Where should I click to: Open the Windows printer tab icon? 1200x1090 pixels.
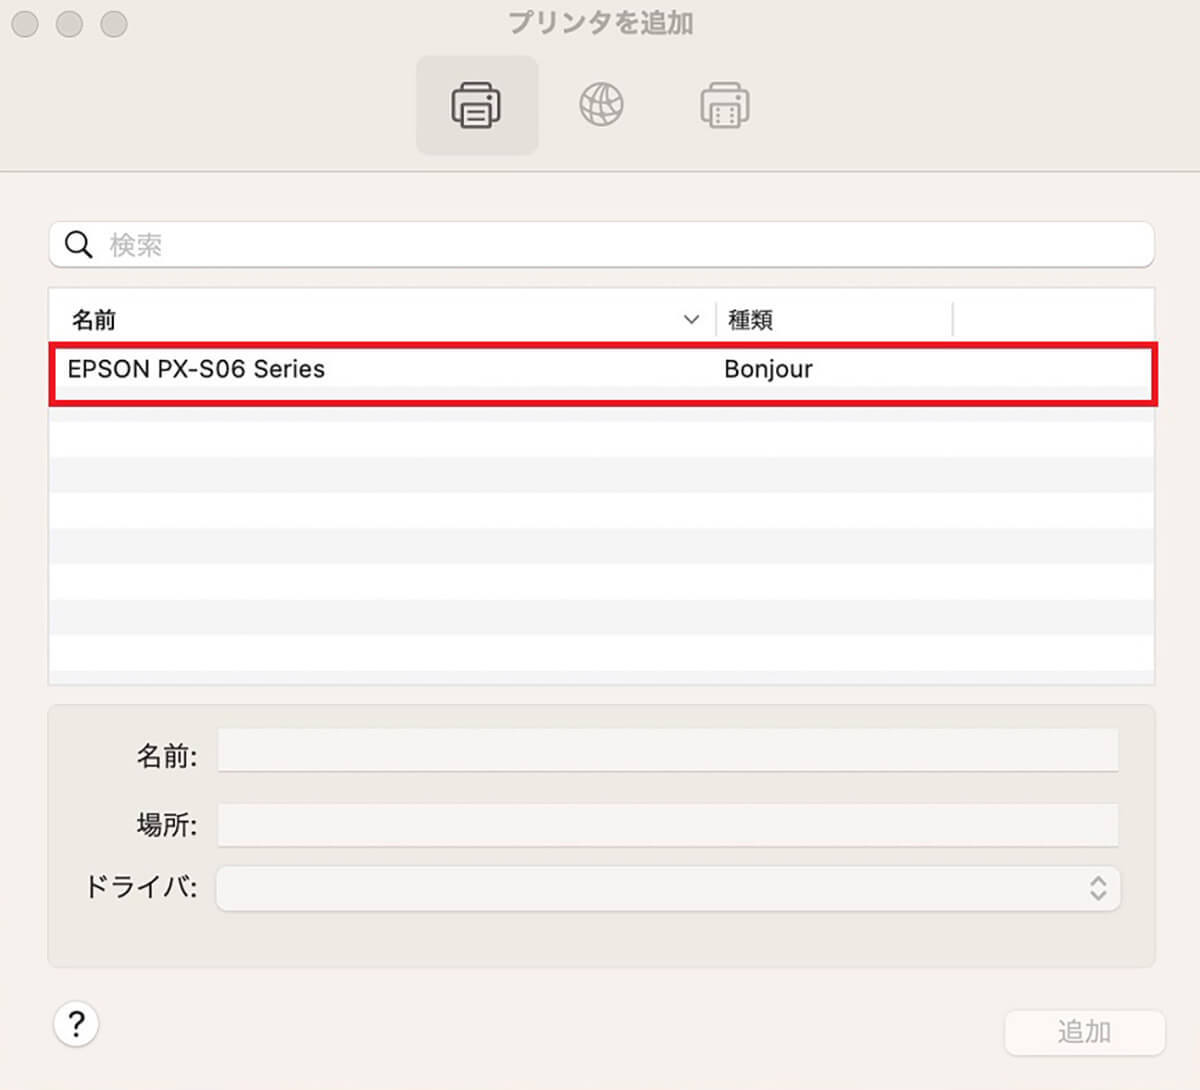pyautogui.click(x=725, y=105)
